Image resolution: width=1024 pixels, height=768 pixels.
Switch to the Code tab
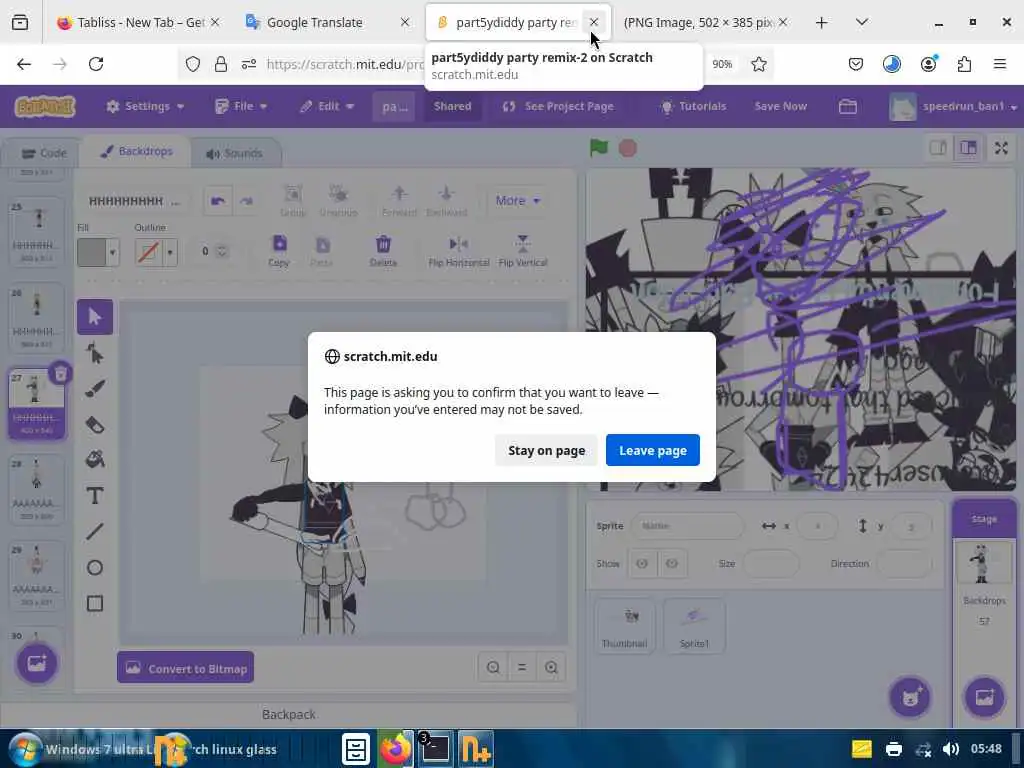click(x=43, y=153)
